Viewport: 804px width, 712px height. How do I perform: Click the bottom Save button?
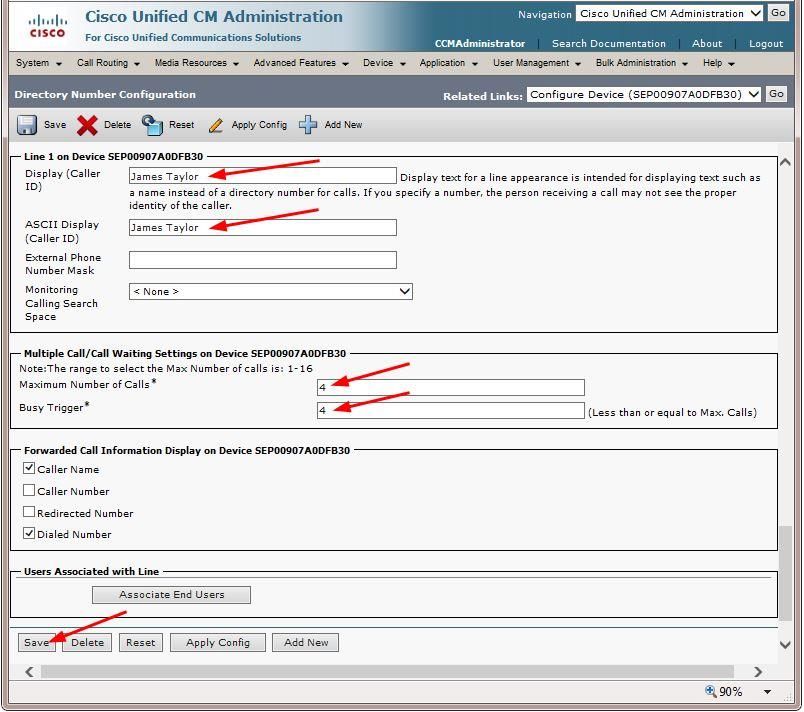[x=36, y=642]
